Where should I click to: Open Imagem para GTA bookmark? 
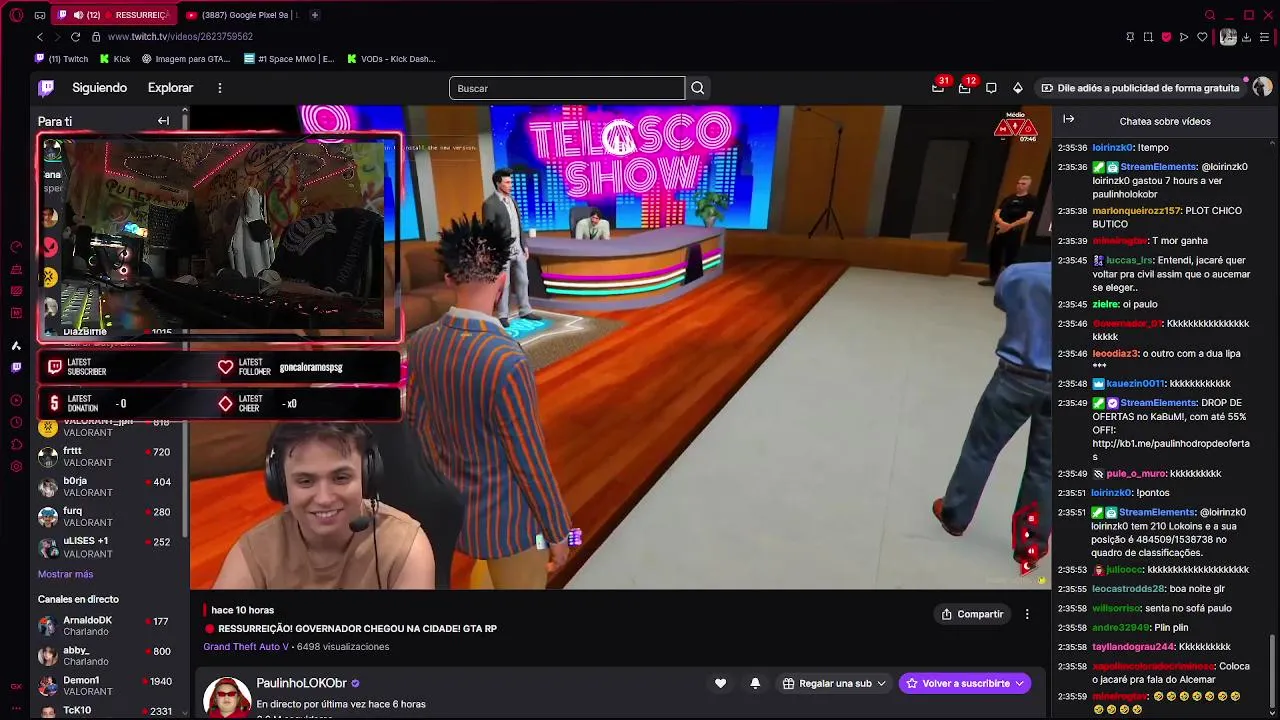186,59
